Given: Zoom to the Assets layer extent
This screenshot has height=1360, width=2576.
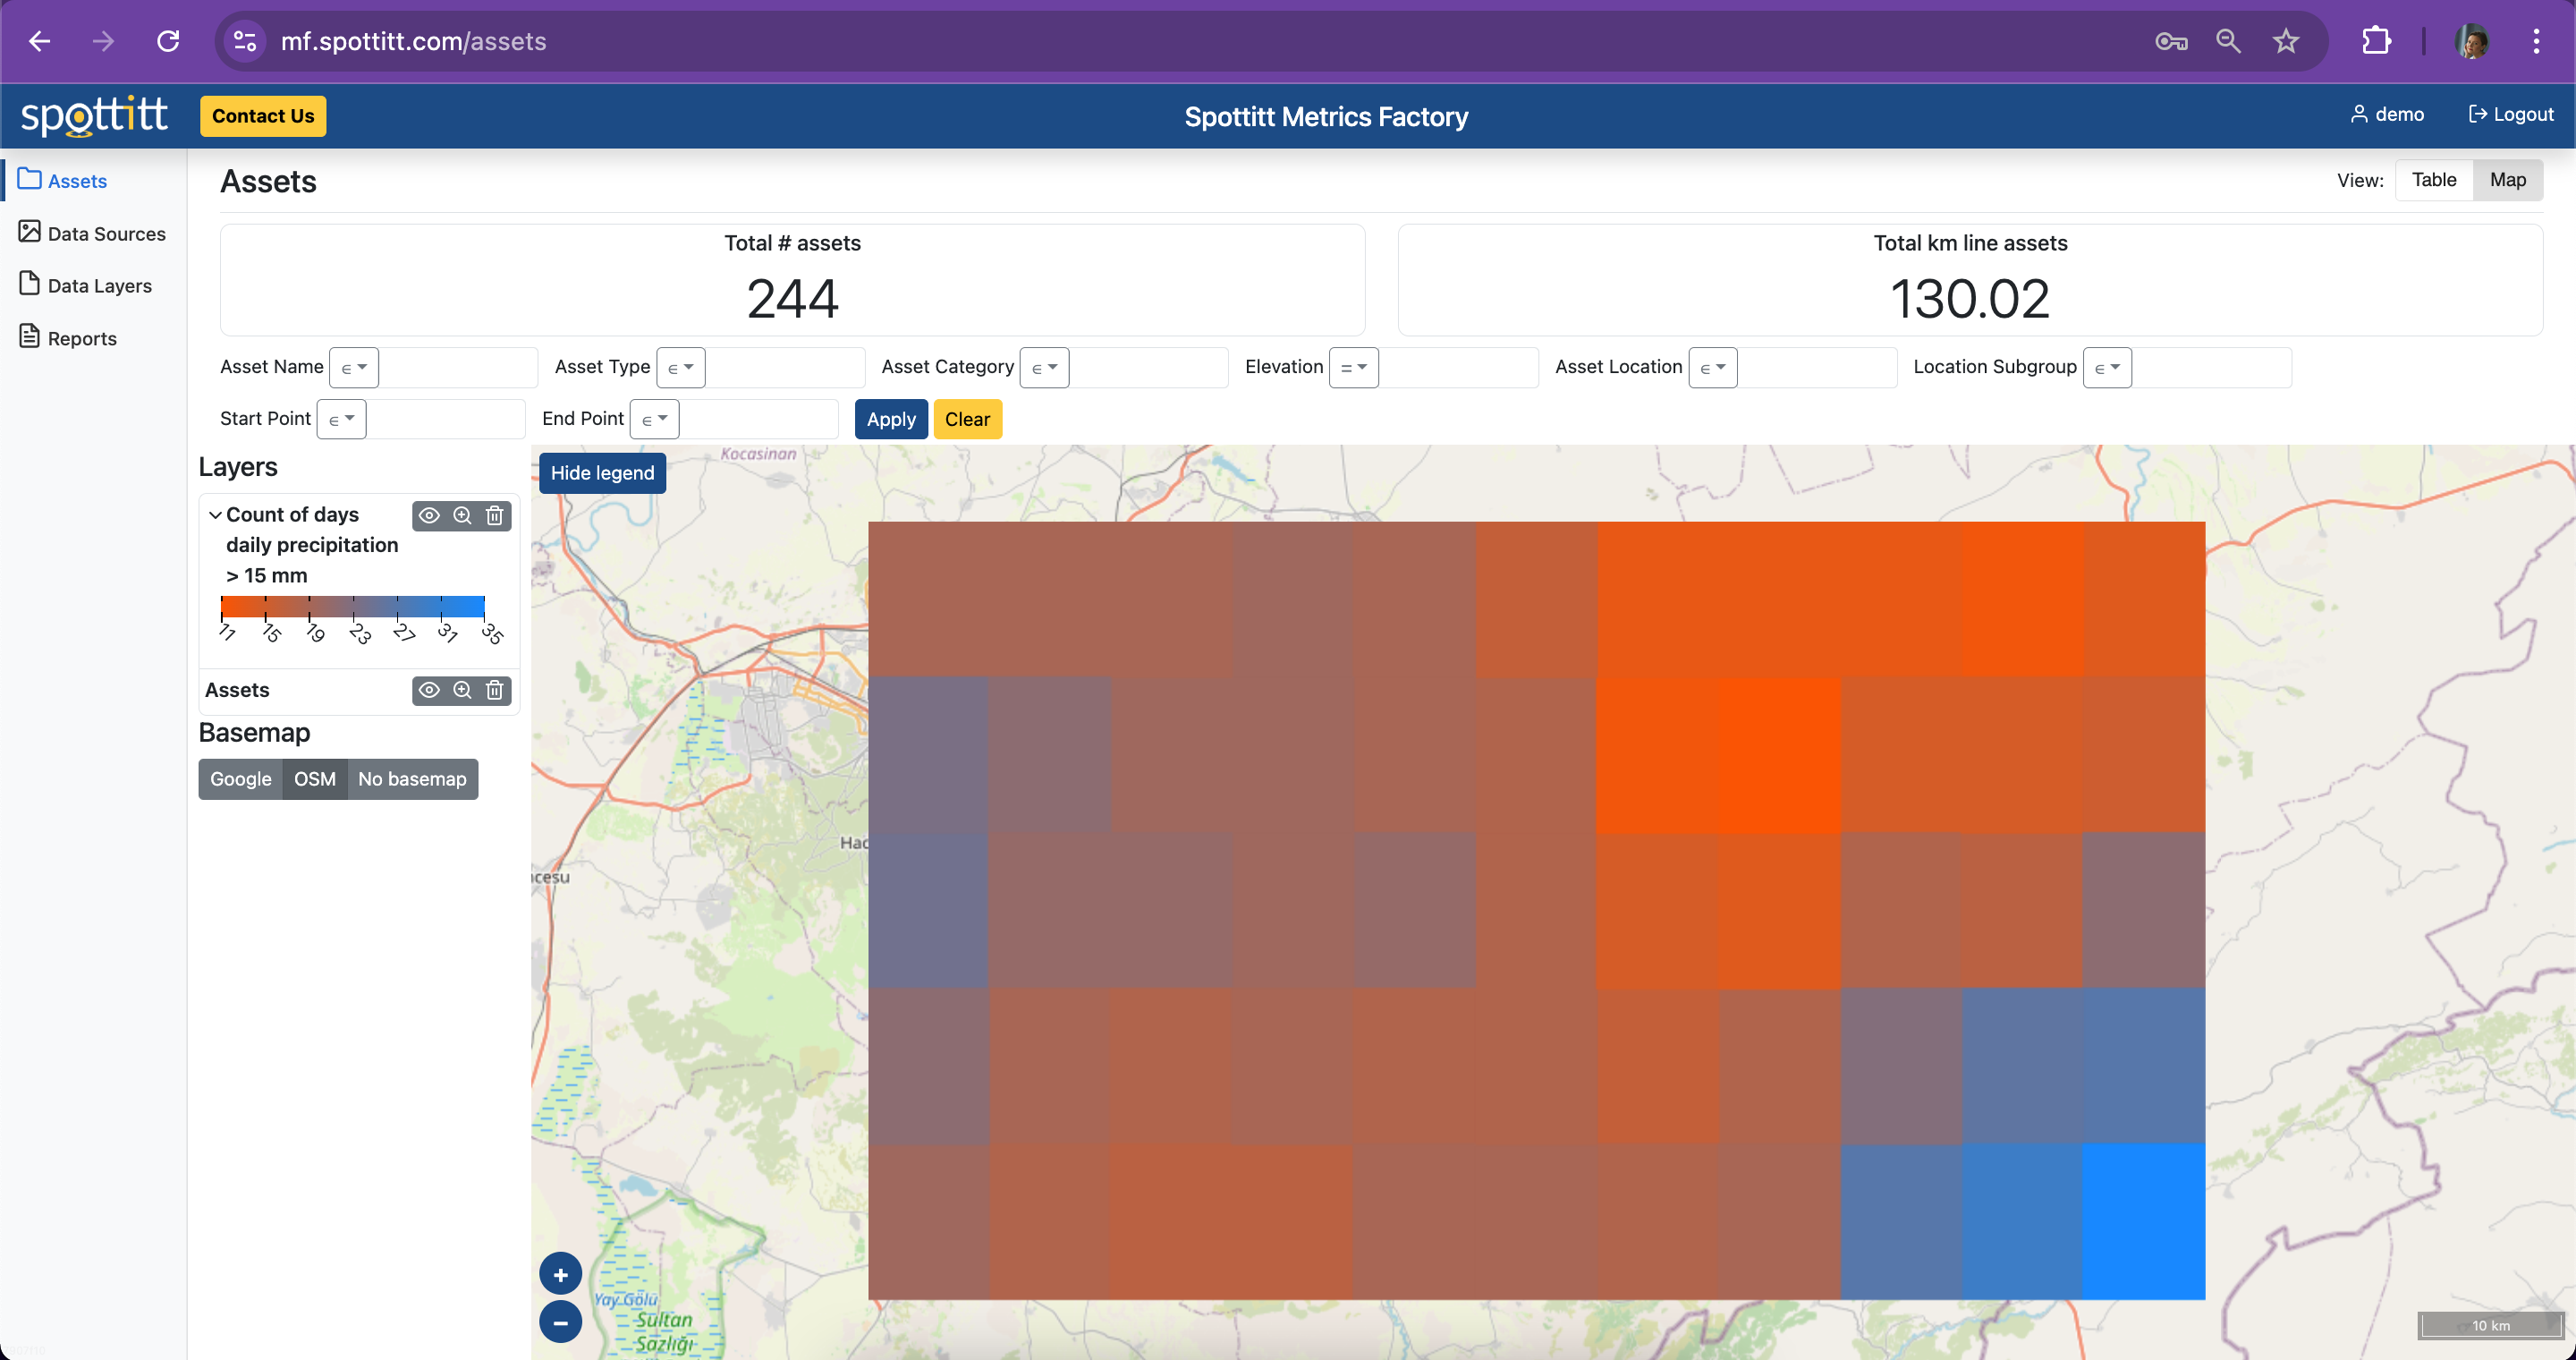Looking at the screenshot, I should [x=462, y=690].
